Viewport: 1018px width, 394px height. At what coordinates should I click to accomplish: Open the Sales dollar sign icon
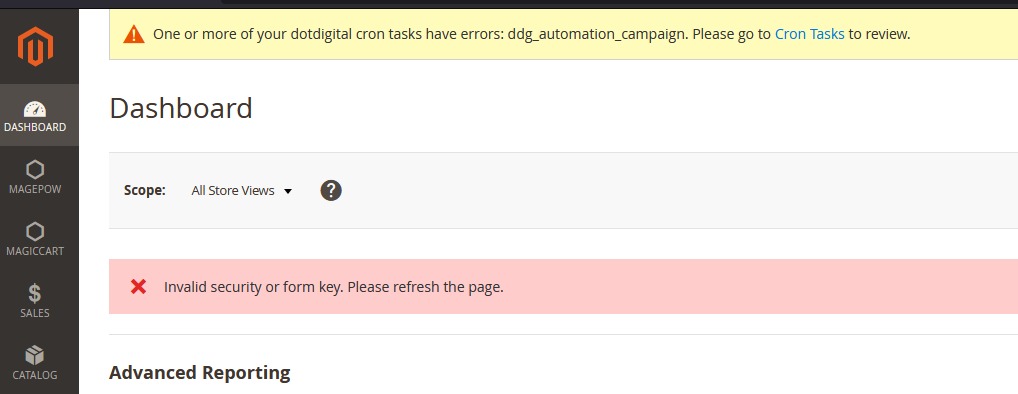coord(35,293)
